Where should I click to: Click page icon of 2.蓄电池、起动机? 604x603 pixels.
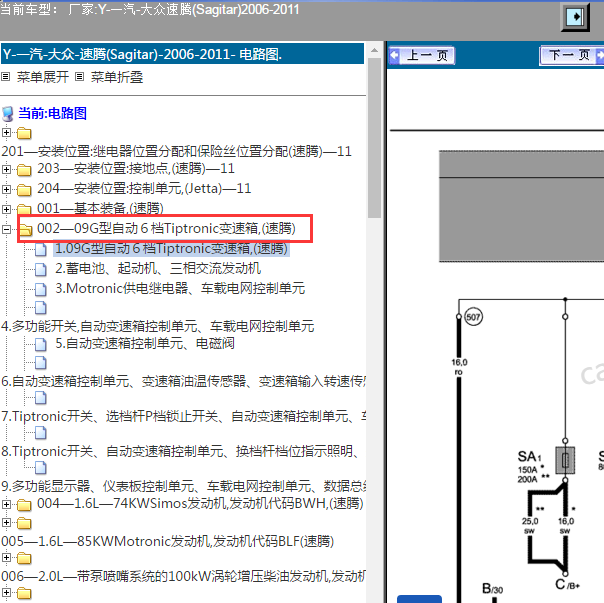click(40, 269)
